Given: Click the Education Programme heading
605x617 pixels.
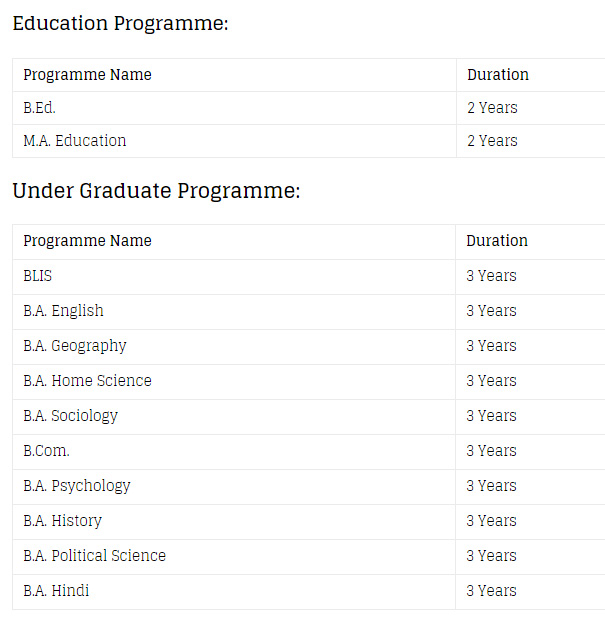Looking at the screenshot, I should (120, 24).
